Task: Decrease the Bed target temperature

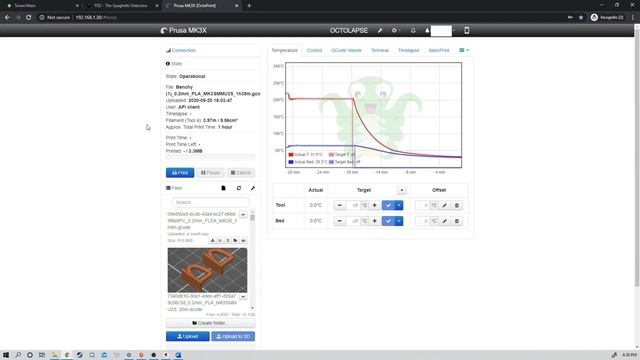Action: (x=339, y=221)
